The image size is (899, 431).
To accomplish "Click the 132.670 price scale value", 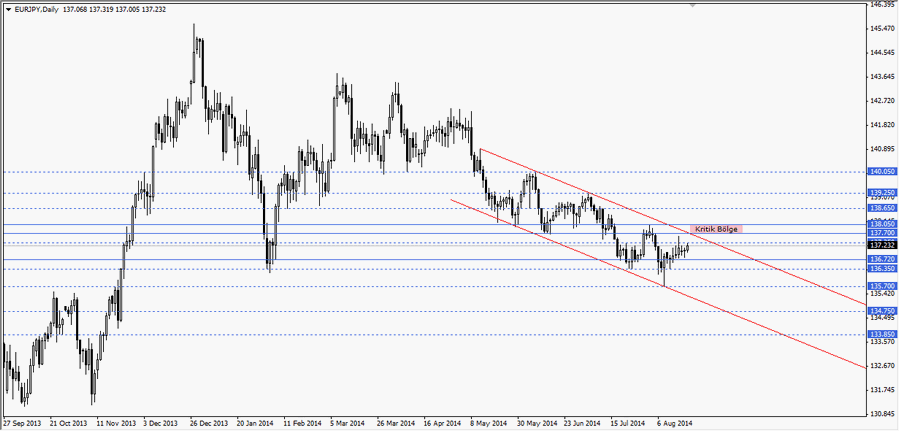I will click(x=882, y=365).
